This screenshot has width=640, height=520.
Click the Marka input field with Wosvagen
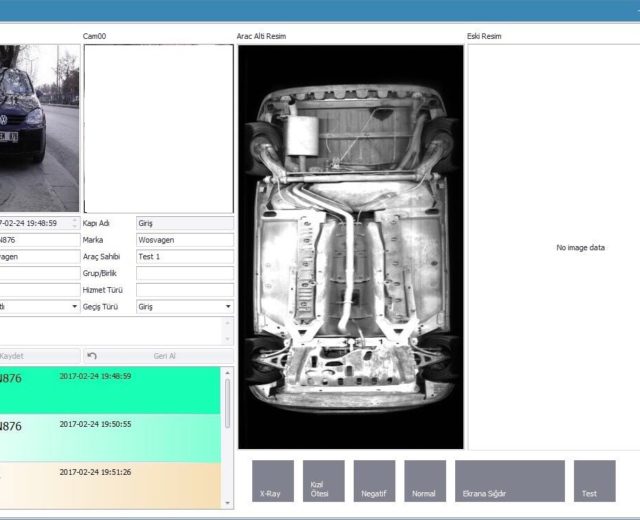click(184, 240)
